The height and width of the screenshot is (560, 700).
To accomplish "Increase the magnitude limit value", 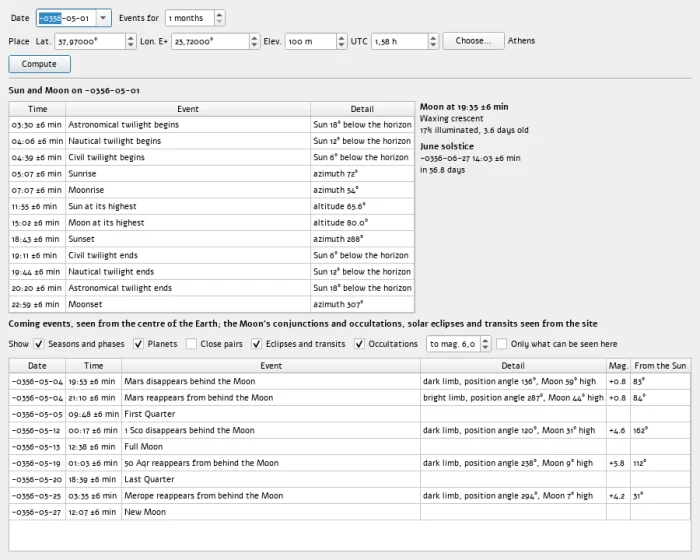I will click(485, 340).
